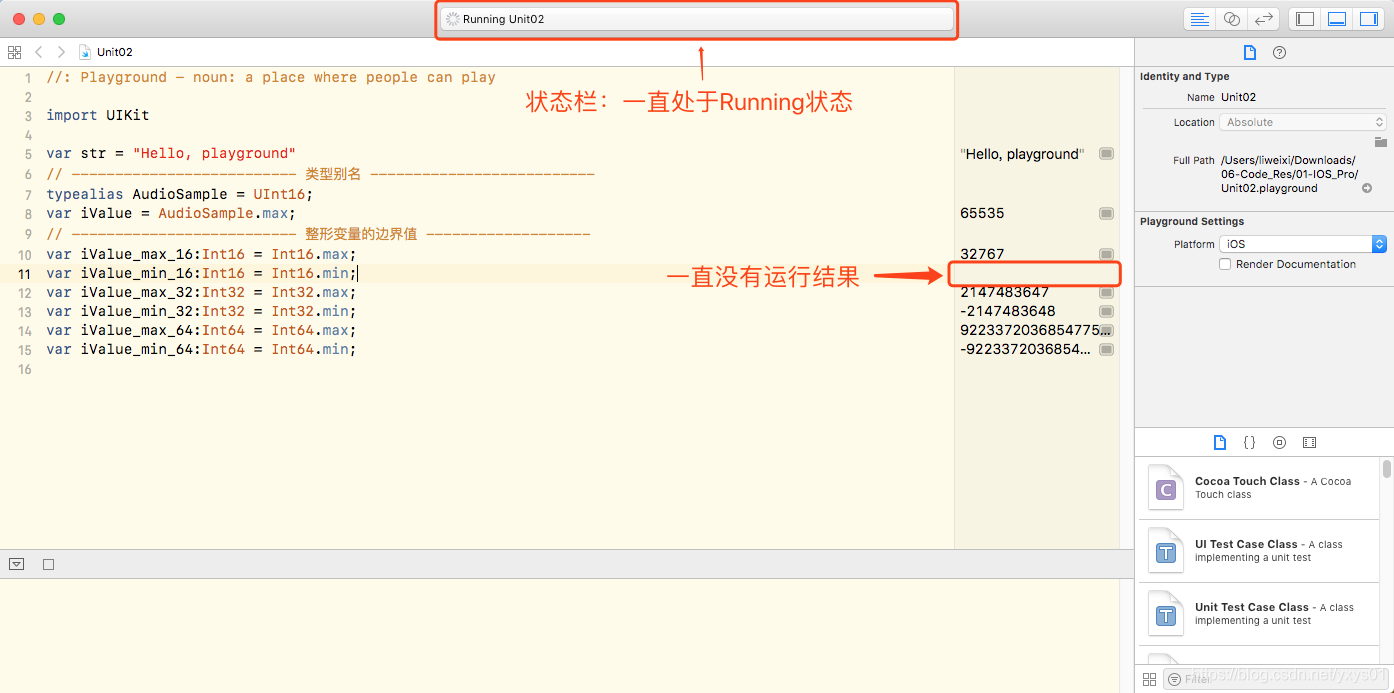Screen dimensions: 1394x693
Task: Show the Code Snippet library
Action: [x=1249, y=442]
